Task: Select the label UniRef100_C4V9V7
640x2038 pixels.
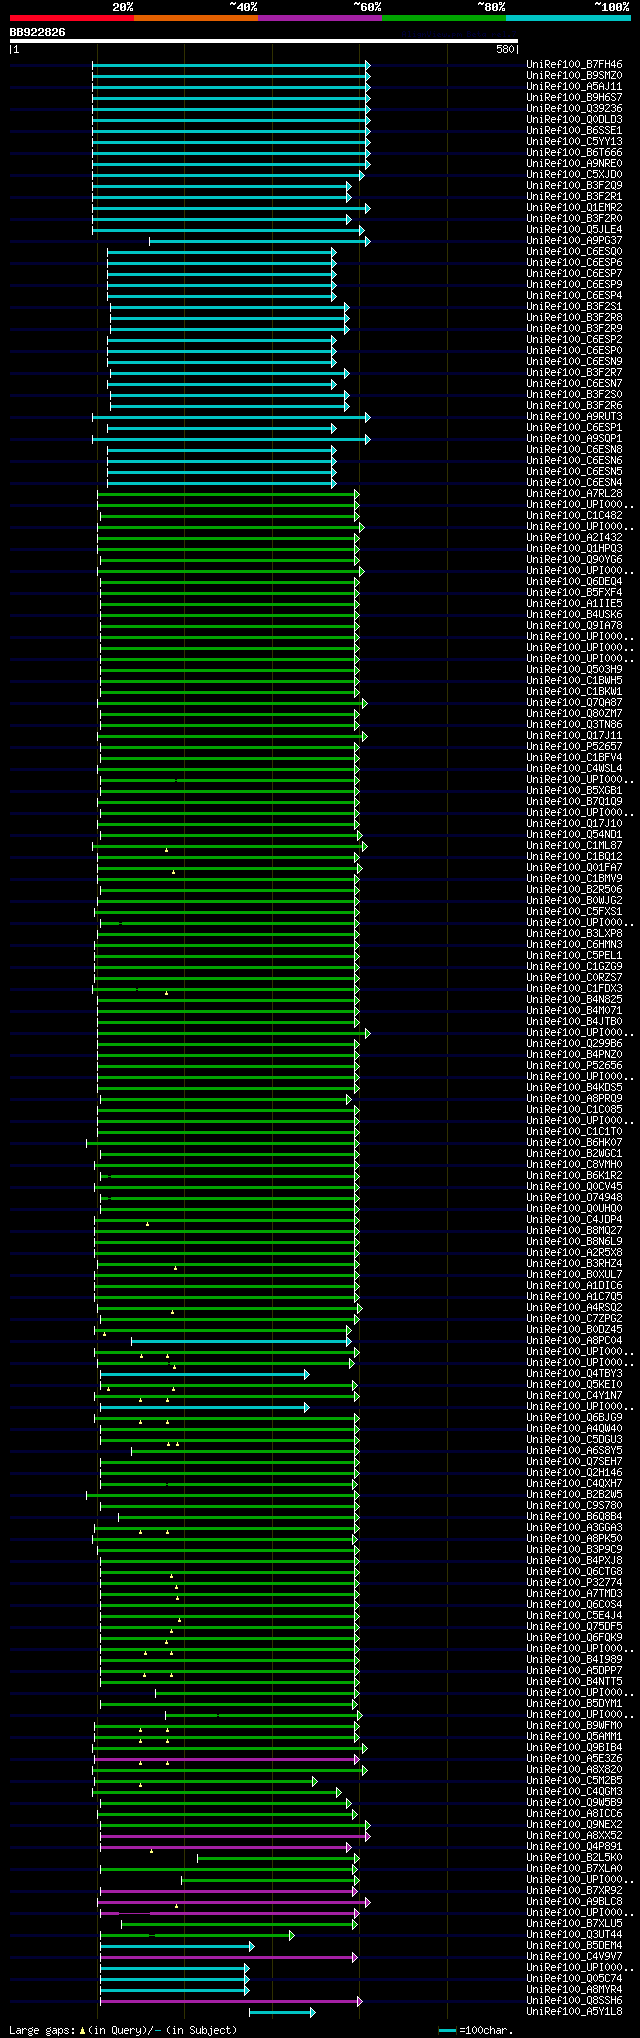Action: [x=574, y=1956]
